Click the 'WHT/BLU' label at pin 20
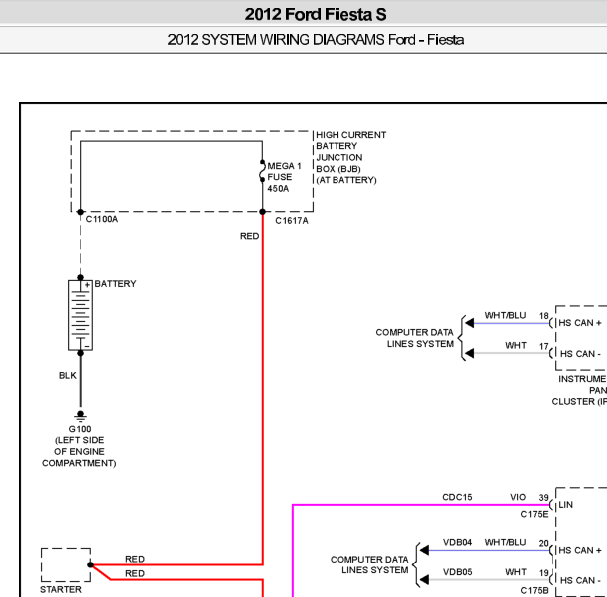607x597 pixels. pos(505,542)
